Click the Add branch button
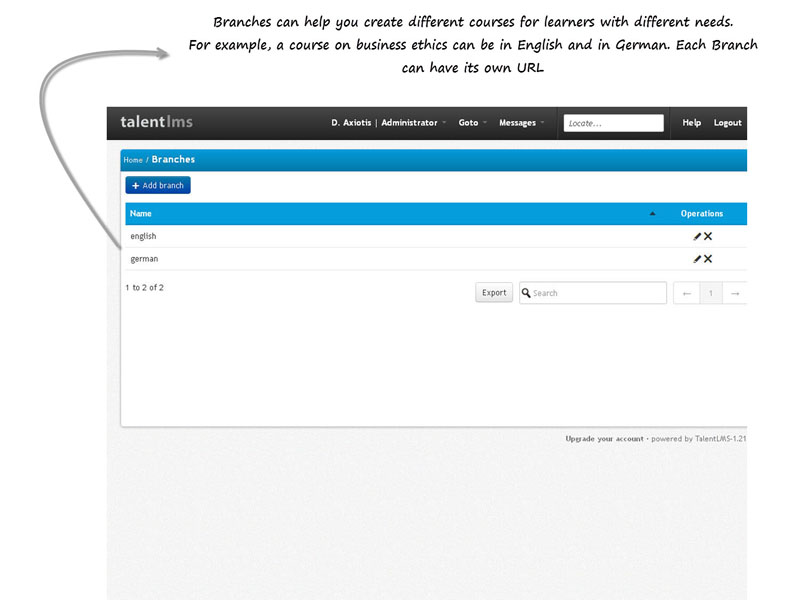 (x=158, y=185)
